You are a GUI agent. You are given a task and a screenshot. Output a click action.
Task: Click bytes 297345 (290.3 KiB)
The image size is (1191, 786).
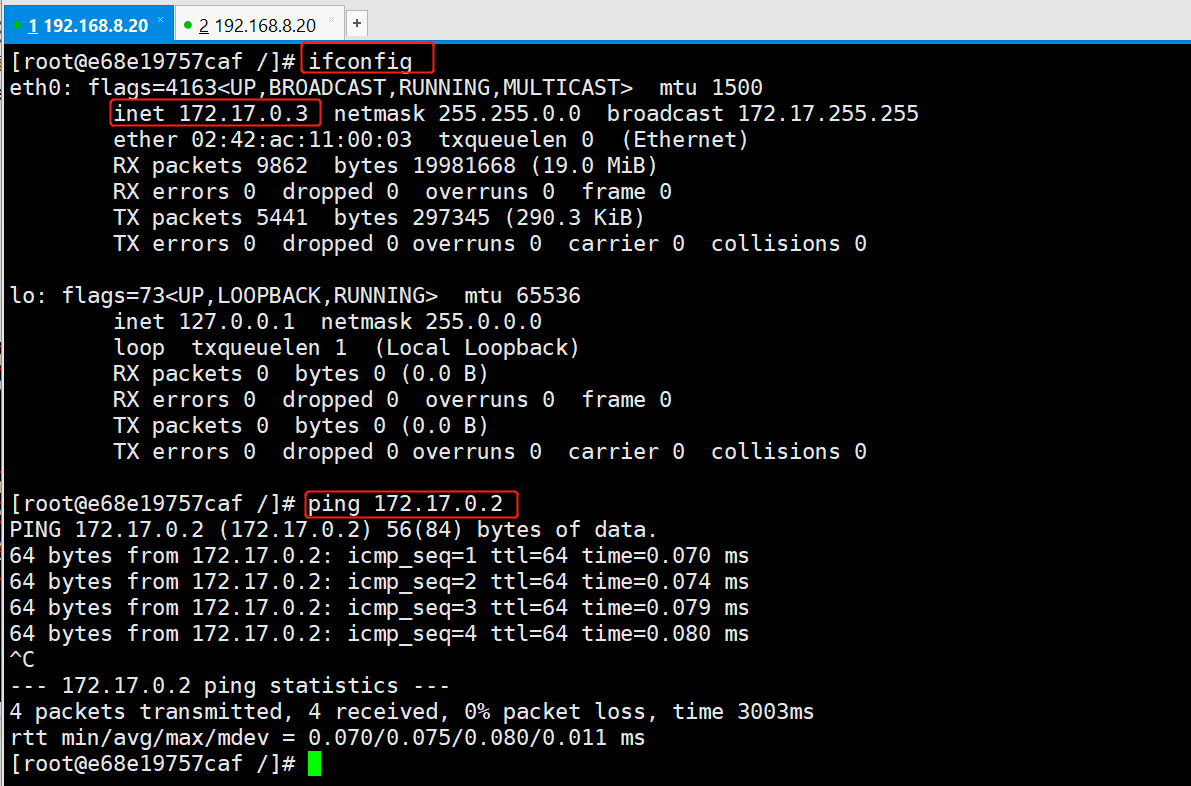click(x=489, y=217)
